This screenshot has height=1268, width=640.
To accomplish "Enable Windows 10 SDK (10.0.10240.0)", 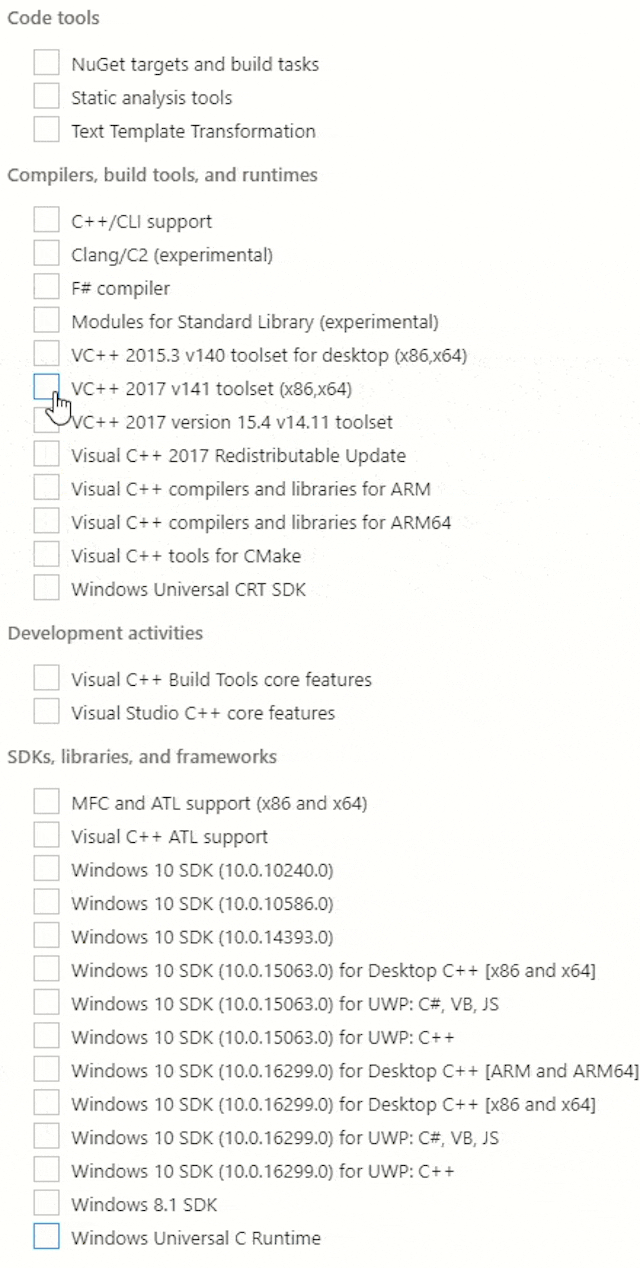I will click(45, 868).
